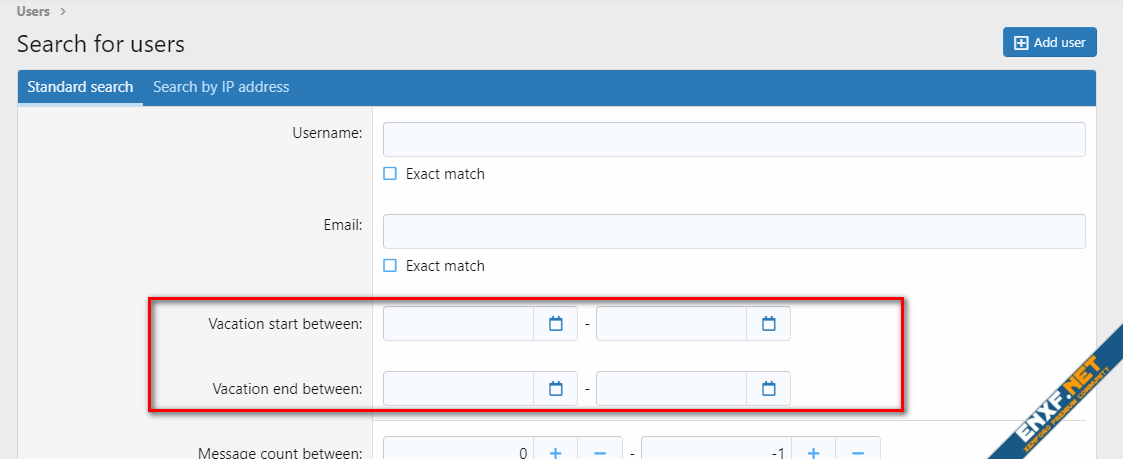Decrease the maximum message count

tap(858, 452)
